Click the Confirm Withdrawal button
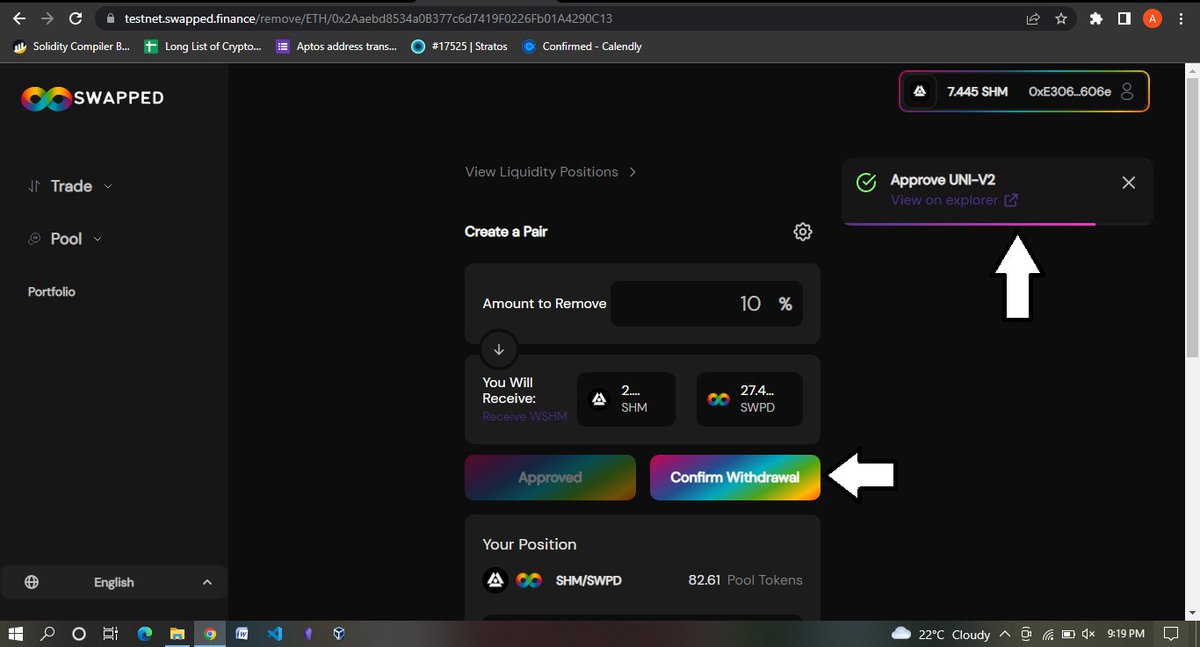Screen dimensions: 1200x647 click(x=735, y=478)
